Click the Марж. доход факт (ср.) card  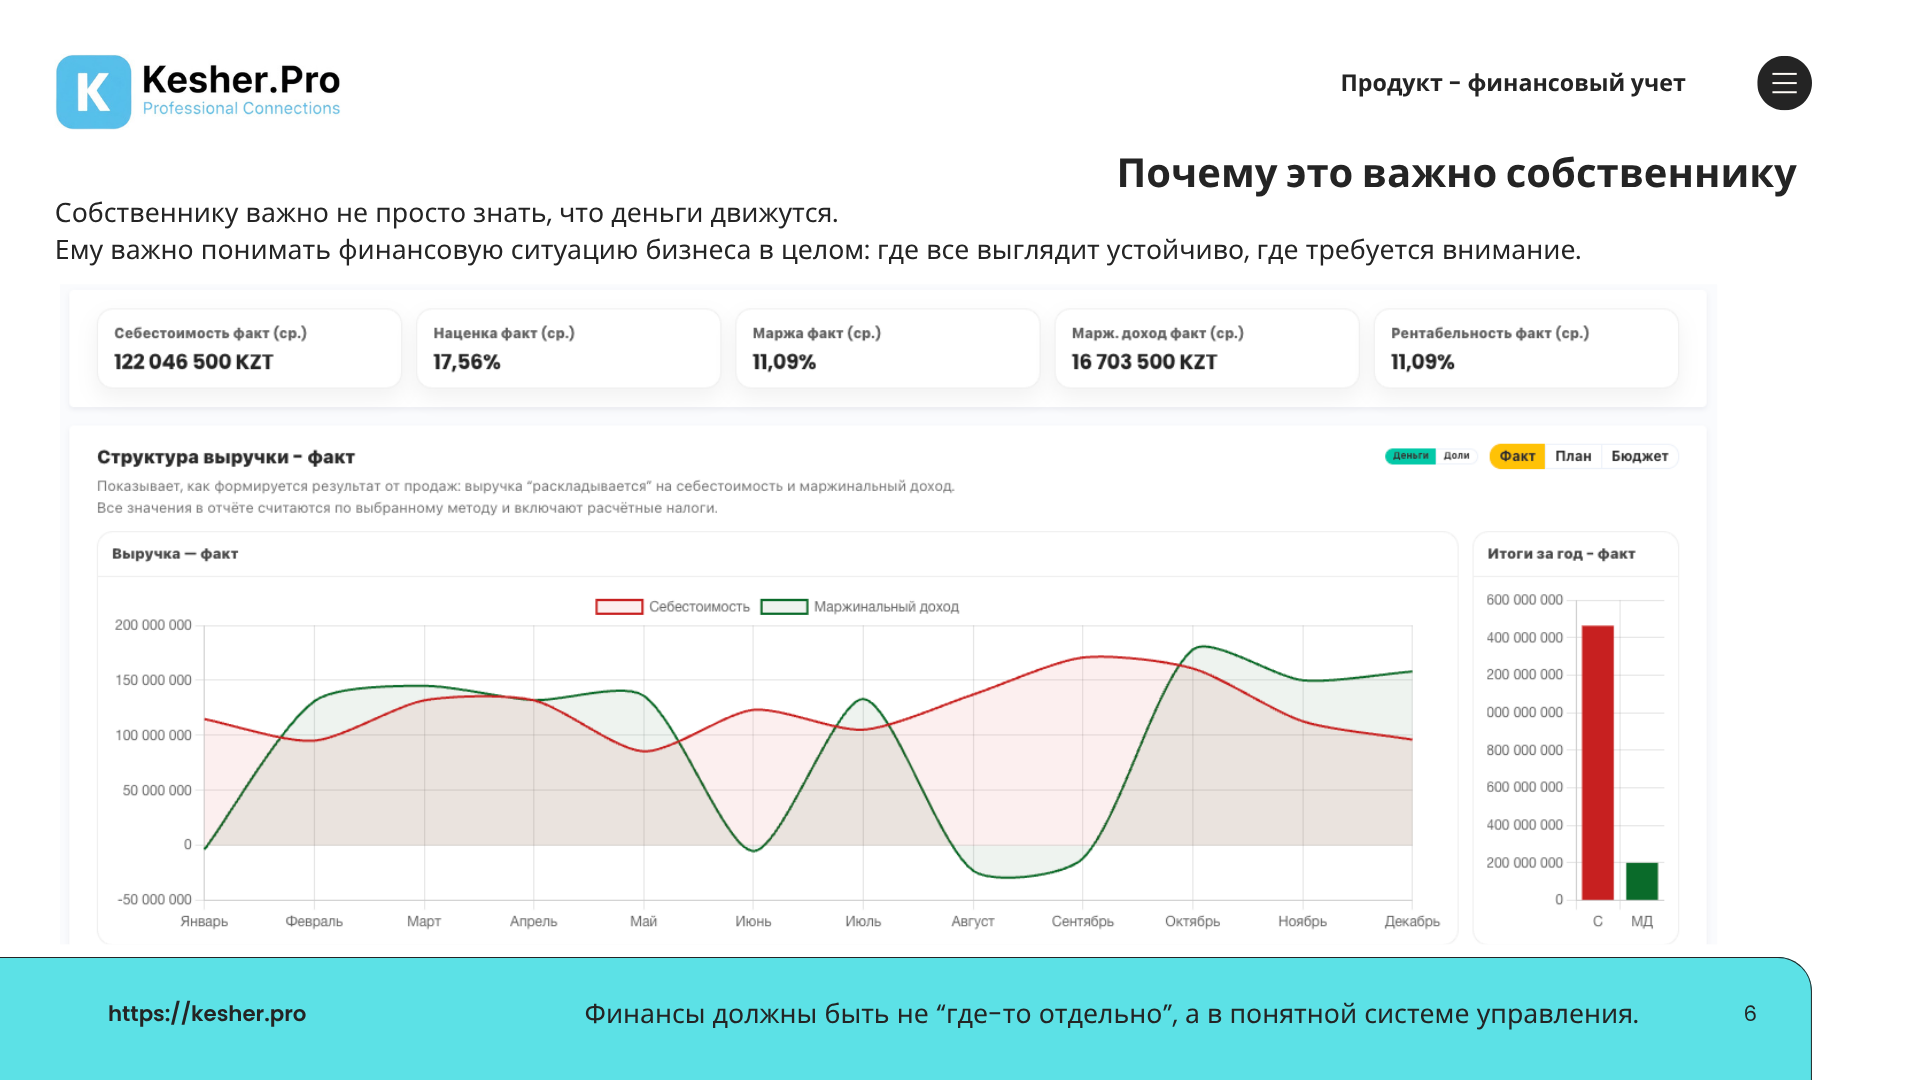1207,348
